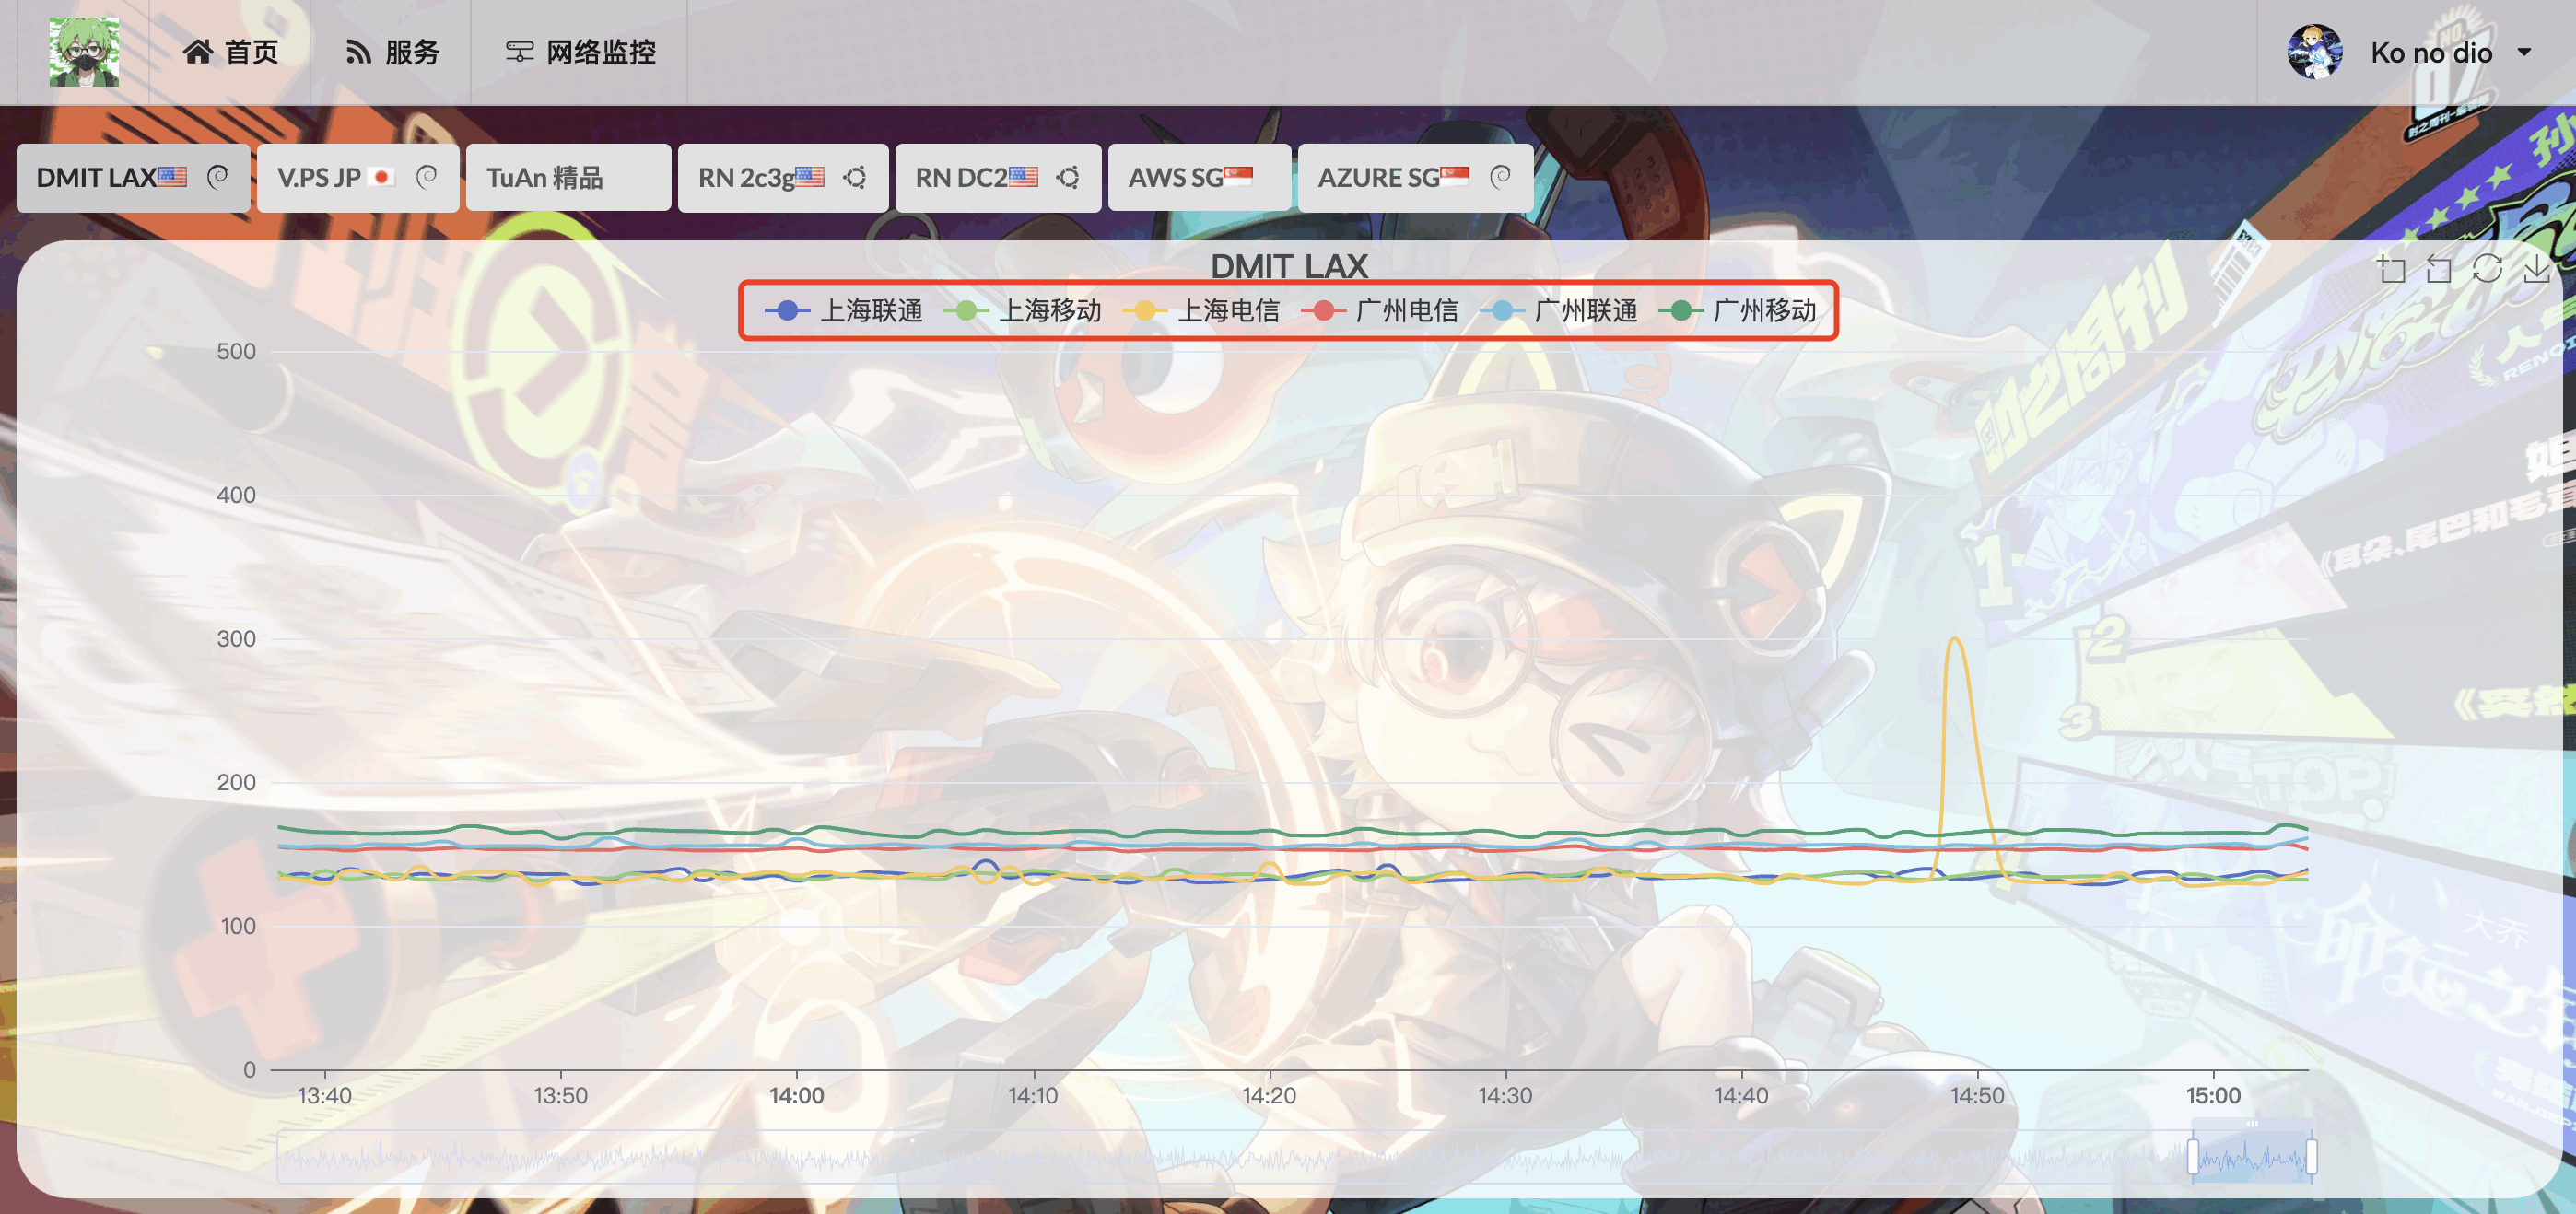Open the Ko no dio user dropdown
The height and width of the screenshot is (1214, 2576).
coord(2410,52)
